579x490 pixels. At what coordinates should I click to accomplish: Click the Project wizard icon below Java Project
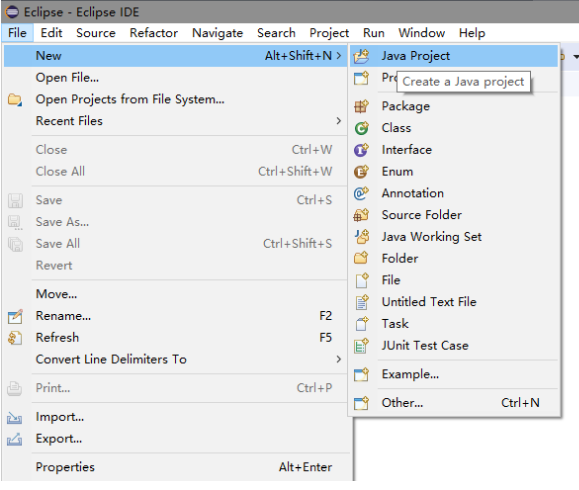(361, 78)
